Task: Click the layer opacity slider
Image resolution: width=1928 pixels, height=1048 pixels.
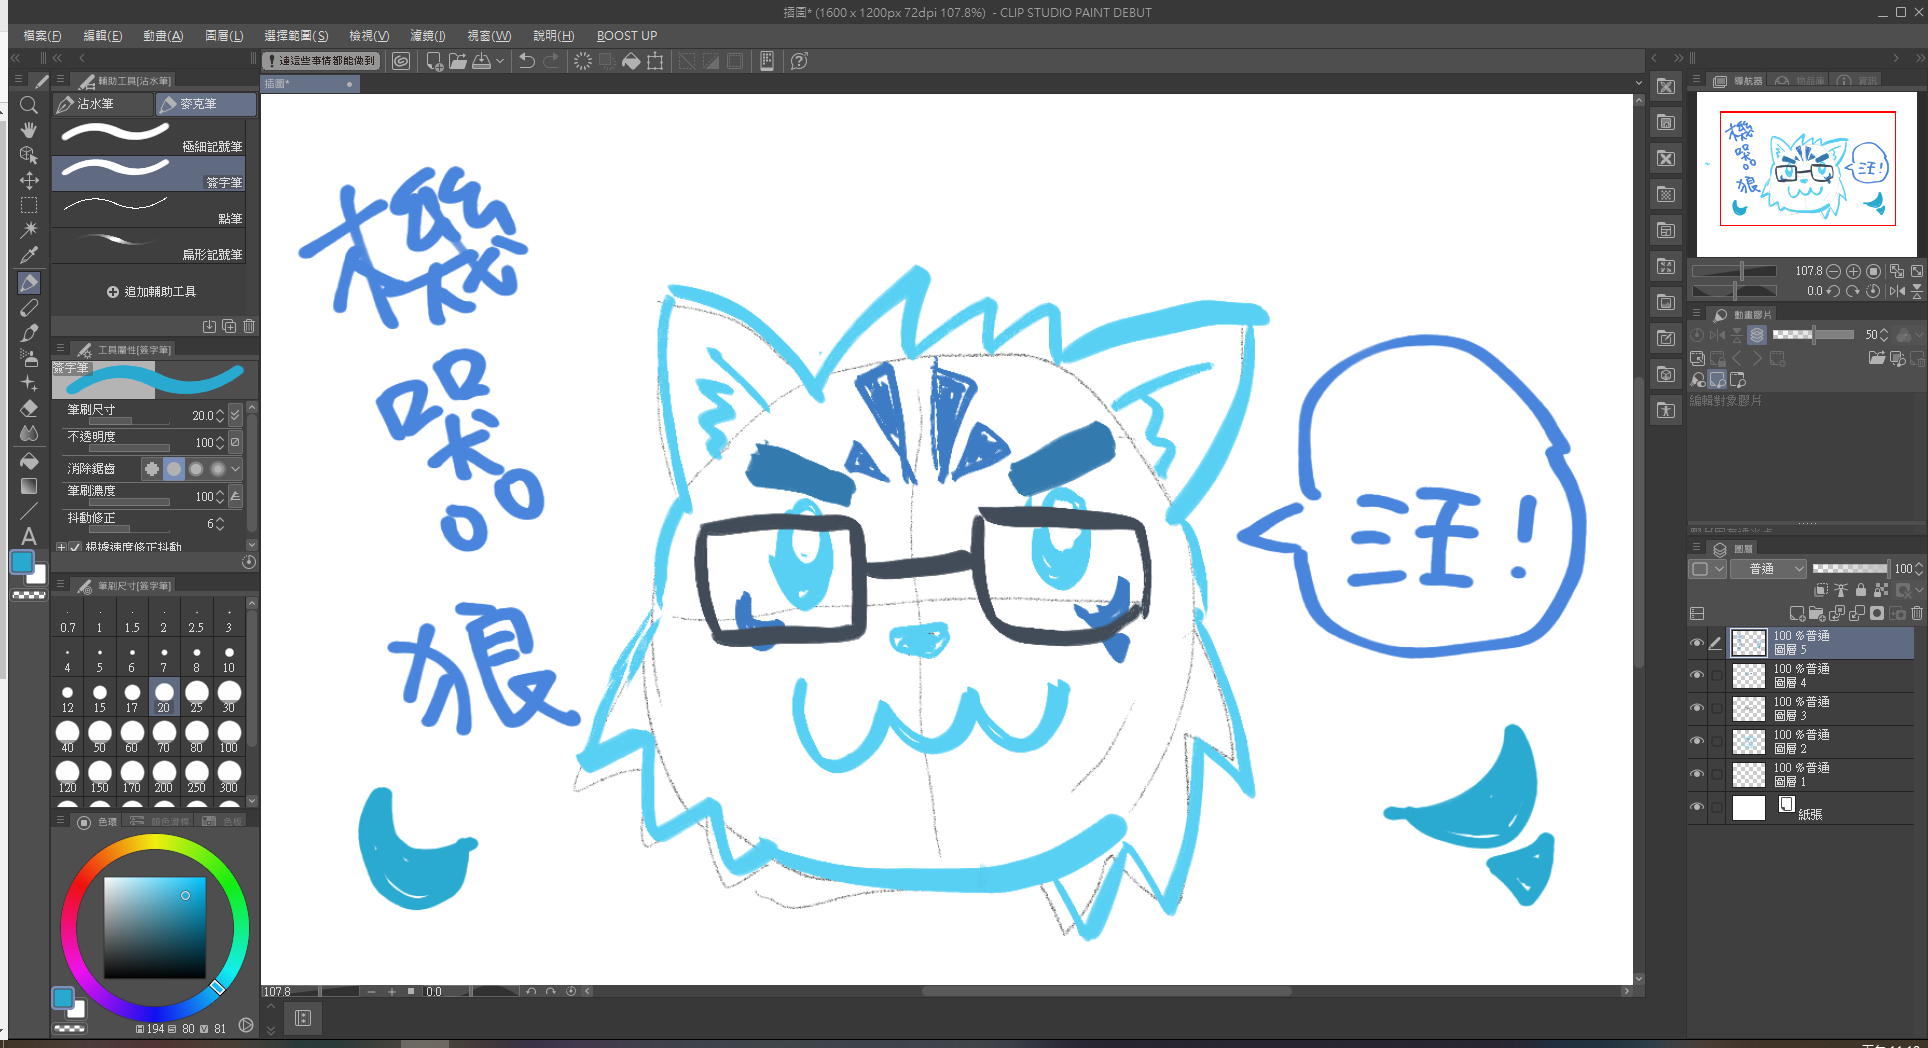Action: click(1850, 569)
